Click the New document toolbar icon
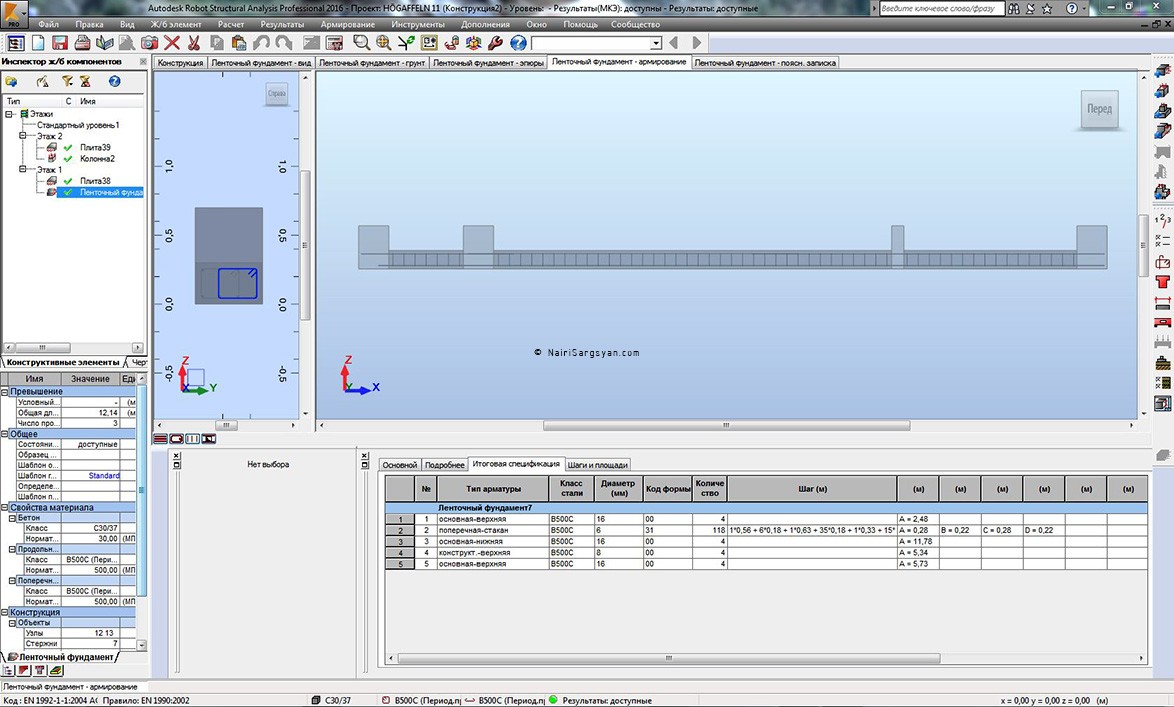Screen dimensions: 1174x707 point(37,43)
